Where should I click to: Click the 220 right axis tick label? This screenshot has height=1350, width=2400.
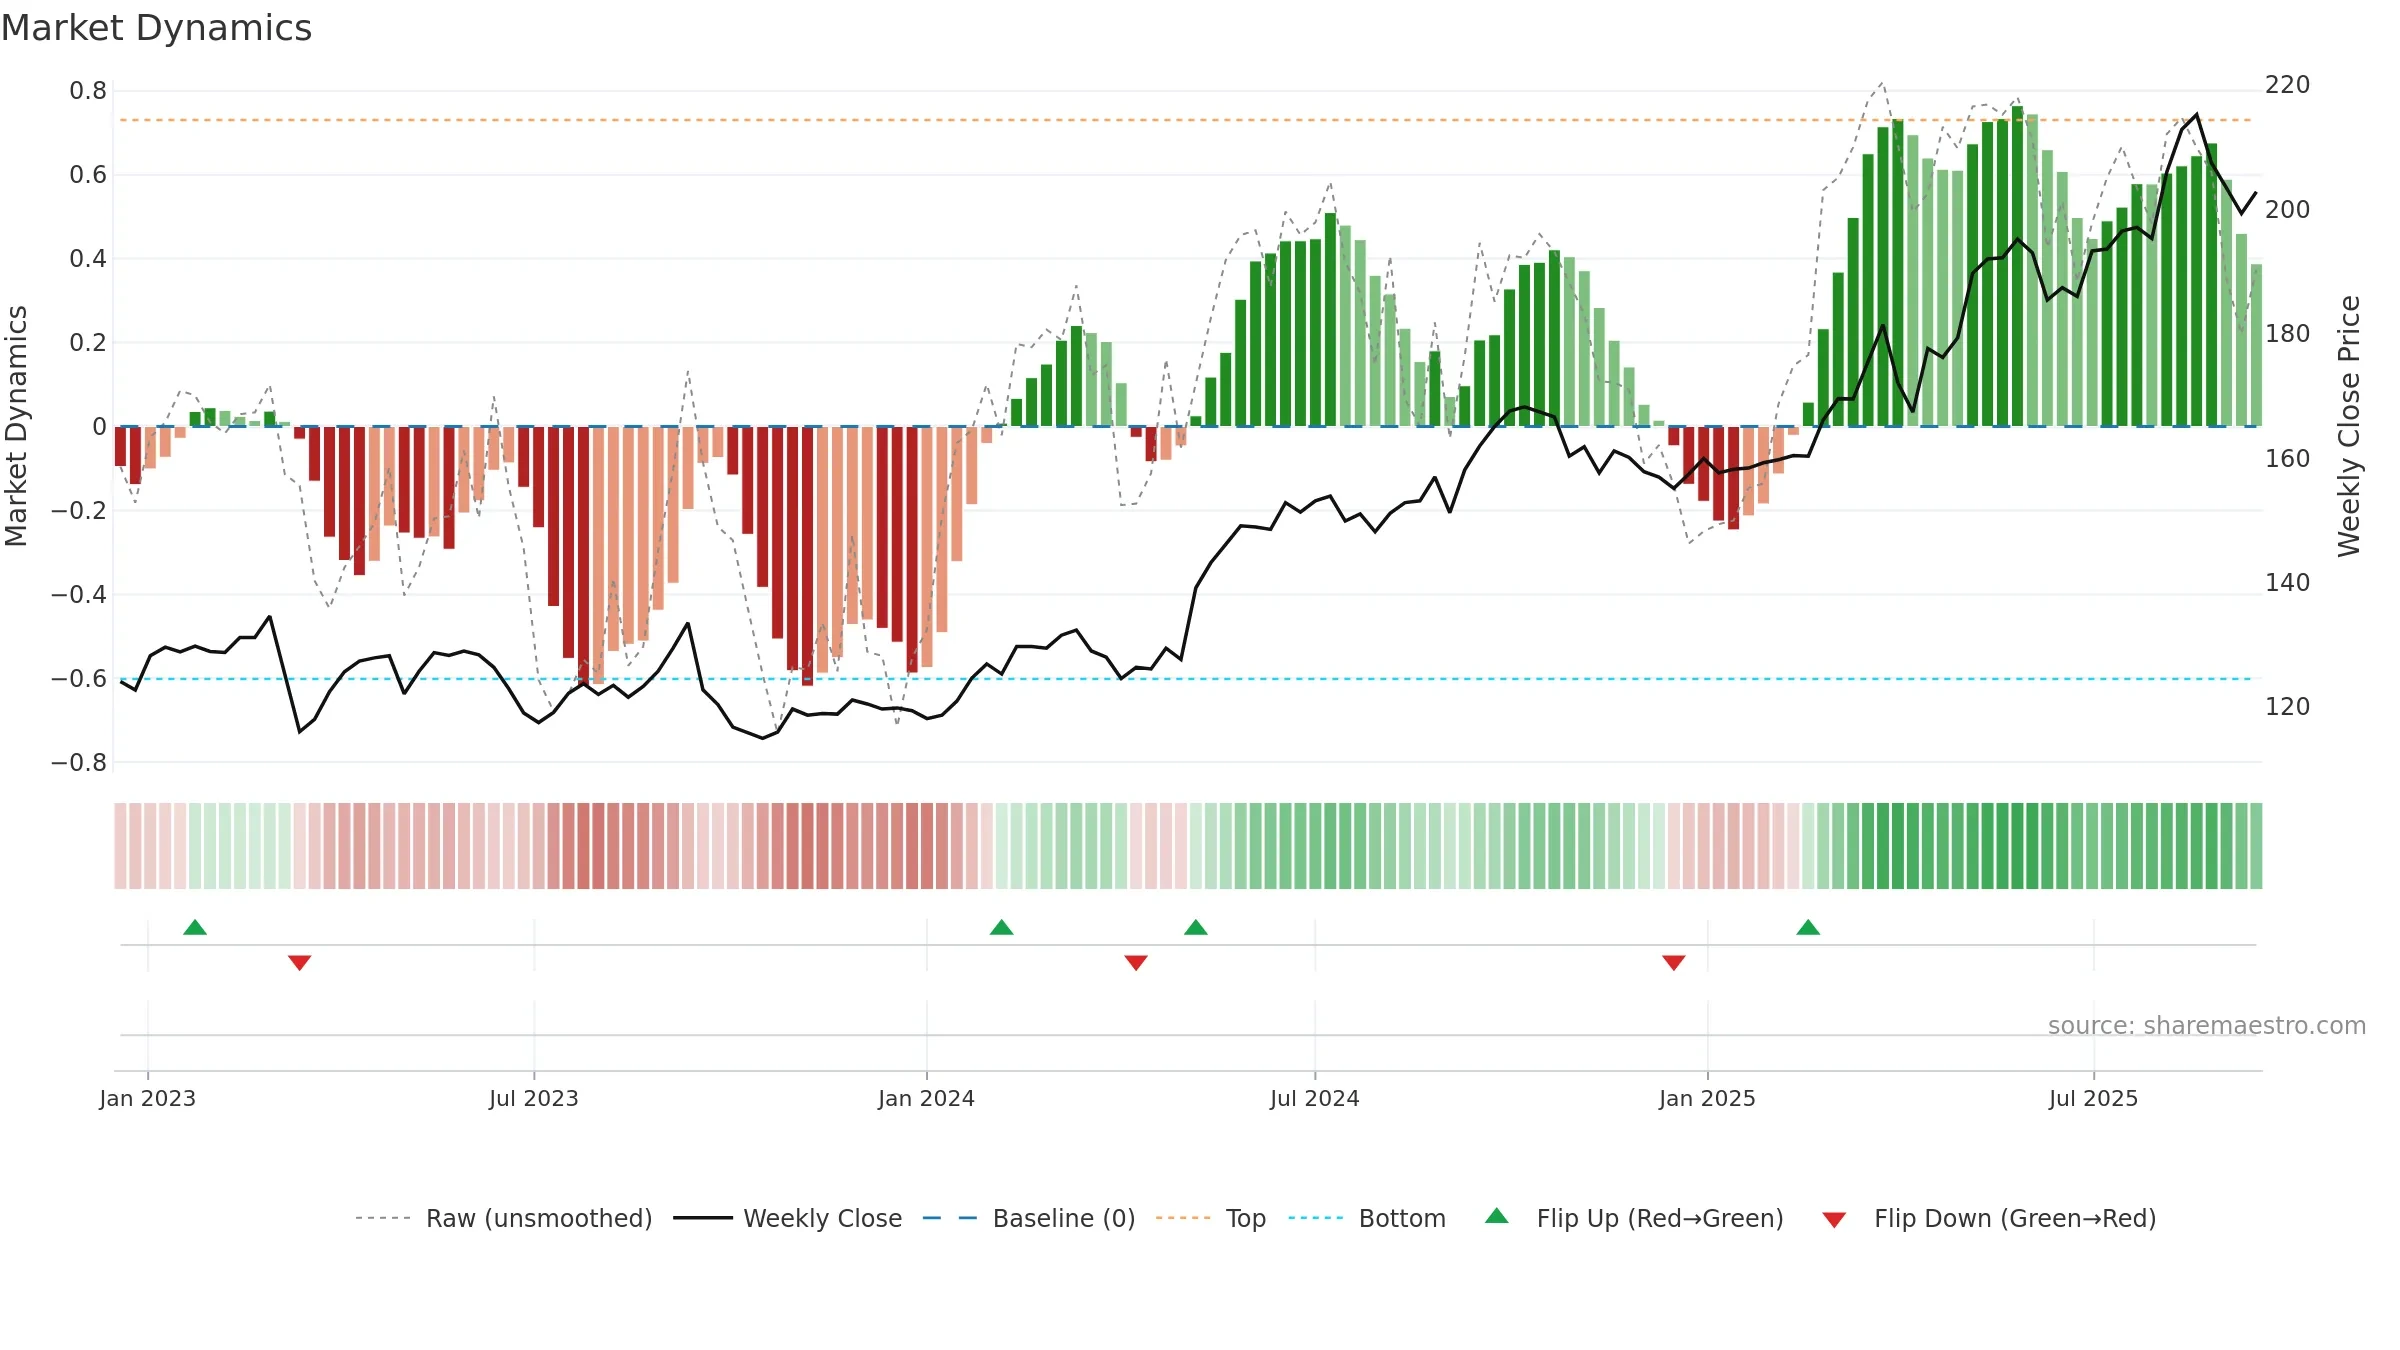(x=2288, y=85)
